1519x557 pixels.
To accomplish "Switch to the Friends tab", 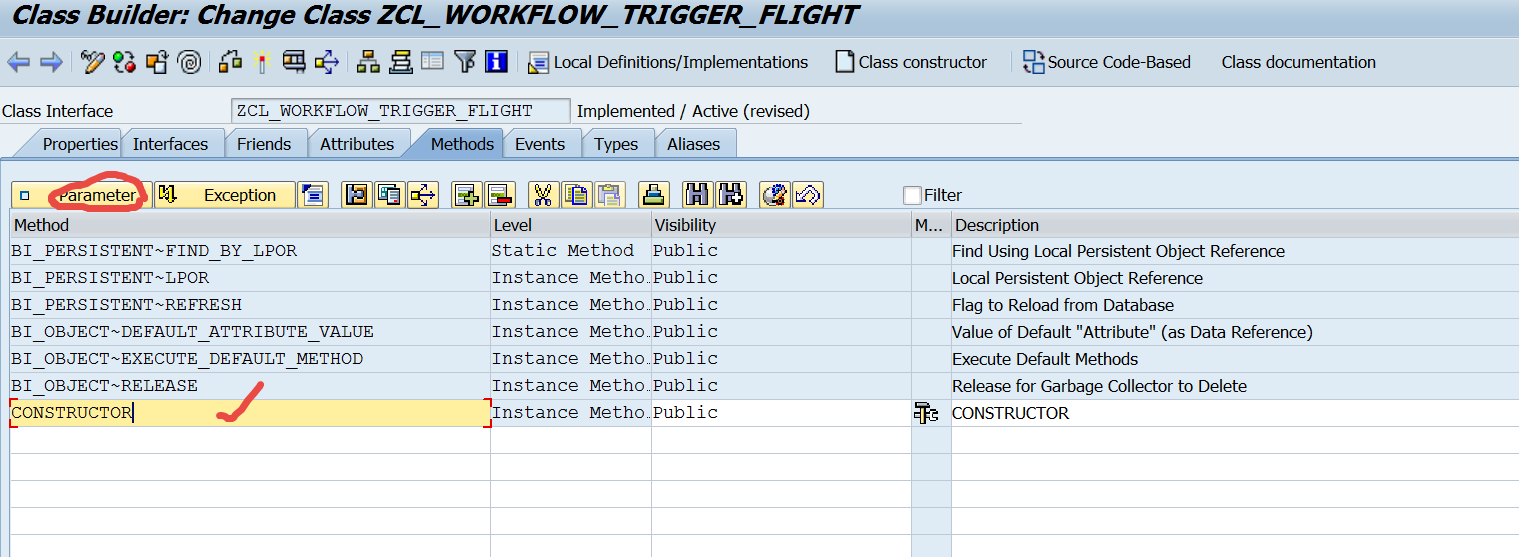I will pos(264,144).
